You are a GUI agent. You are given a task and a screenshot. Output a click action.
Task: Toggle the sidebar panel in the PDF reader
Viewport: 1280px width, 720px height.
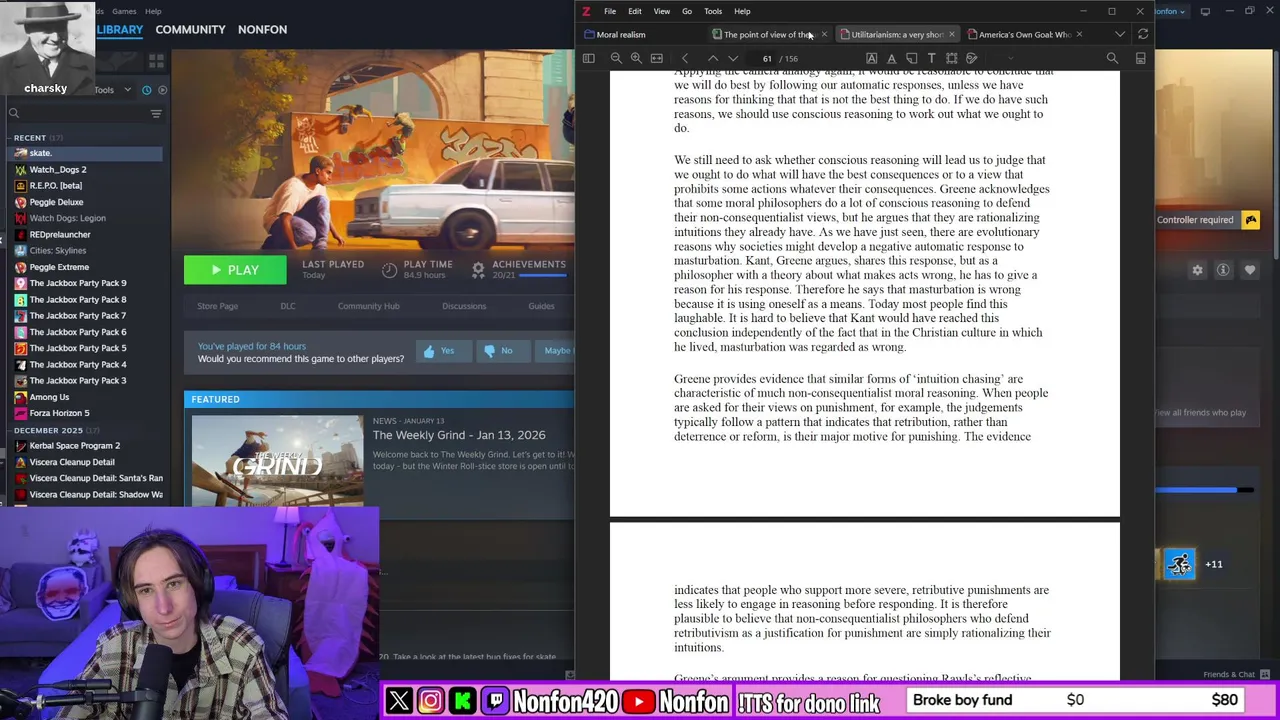click(x=589, y=58)
